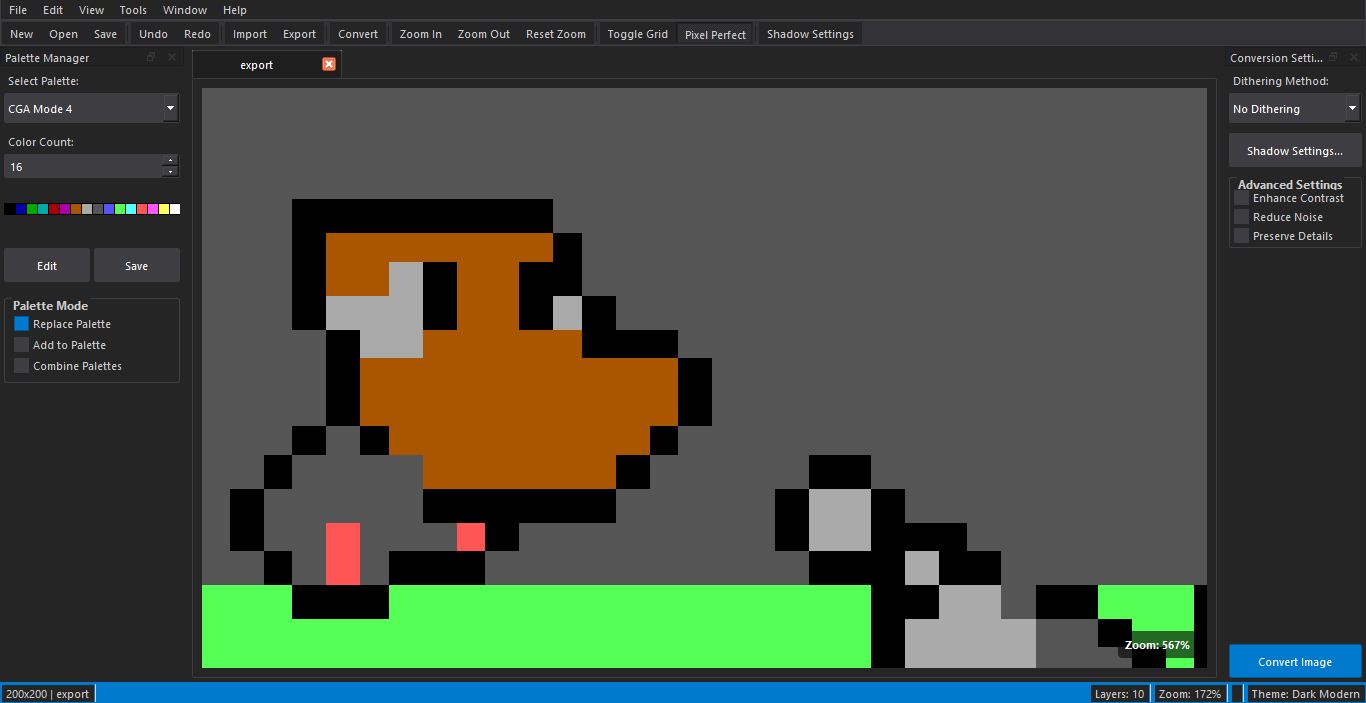This screenshot has height=703, width=1366.
Task: Open the File menu
Action: (18, 10)
